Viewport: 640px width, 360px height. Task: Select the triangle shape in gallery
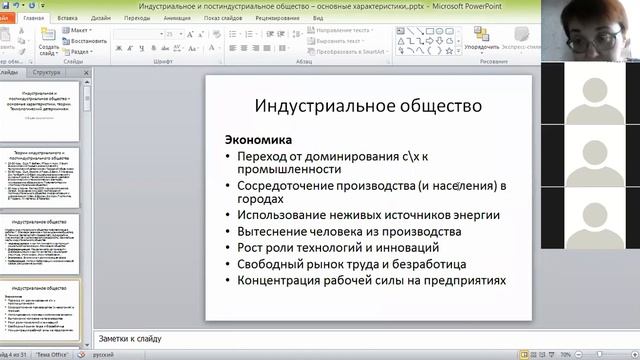(400, 41)
